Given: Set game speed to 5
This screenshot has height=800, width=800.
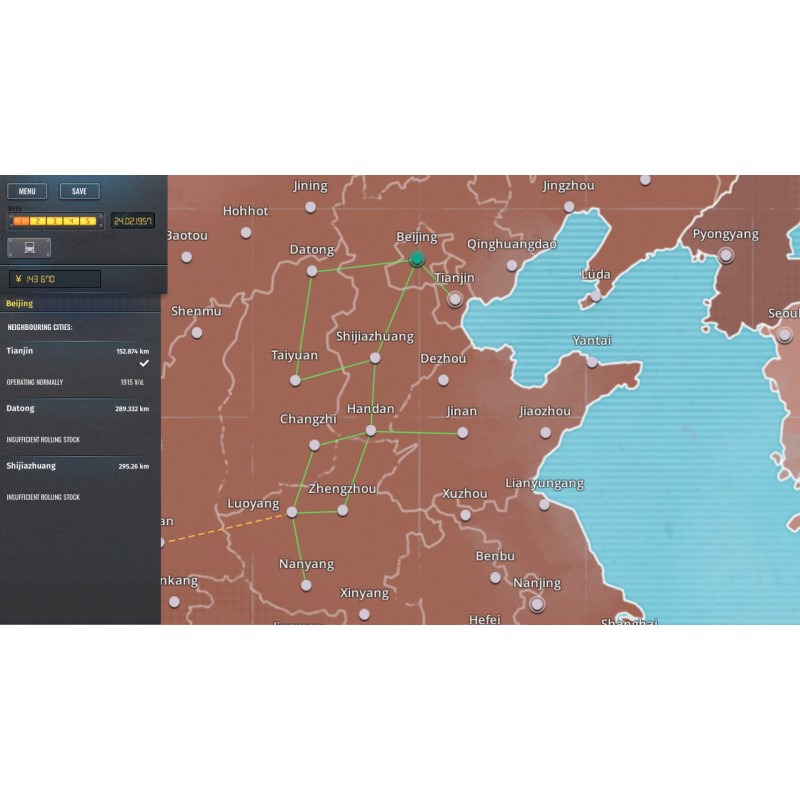Looking at the screenshot, I should [90, 221].
